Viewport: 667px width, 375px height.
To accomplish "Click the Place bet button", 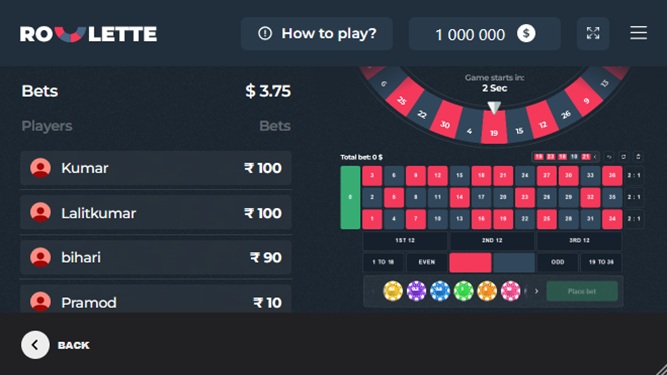I will click(x=582, y=291).
